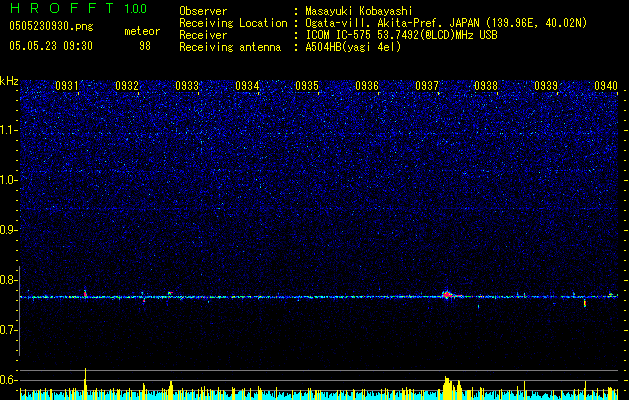Click the 0.8 kHz axis label

click(x=9, y=280)
